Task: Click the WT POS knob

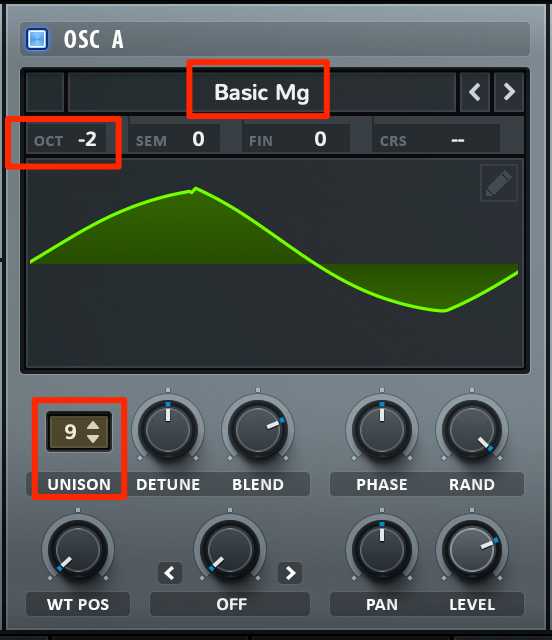Action: pos(78,550)
